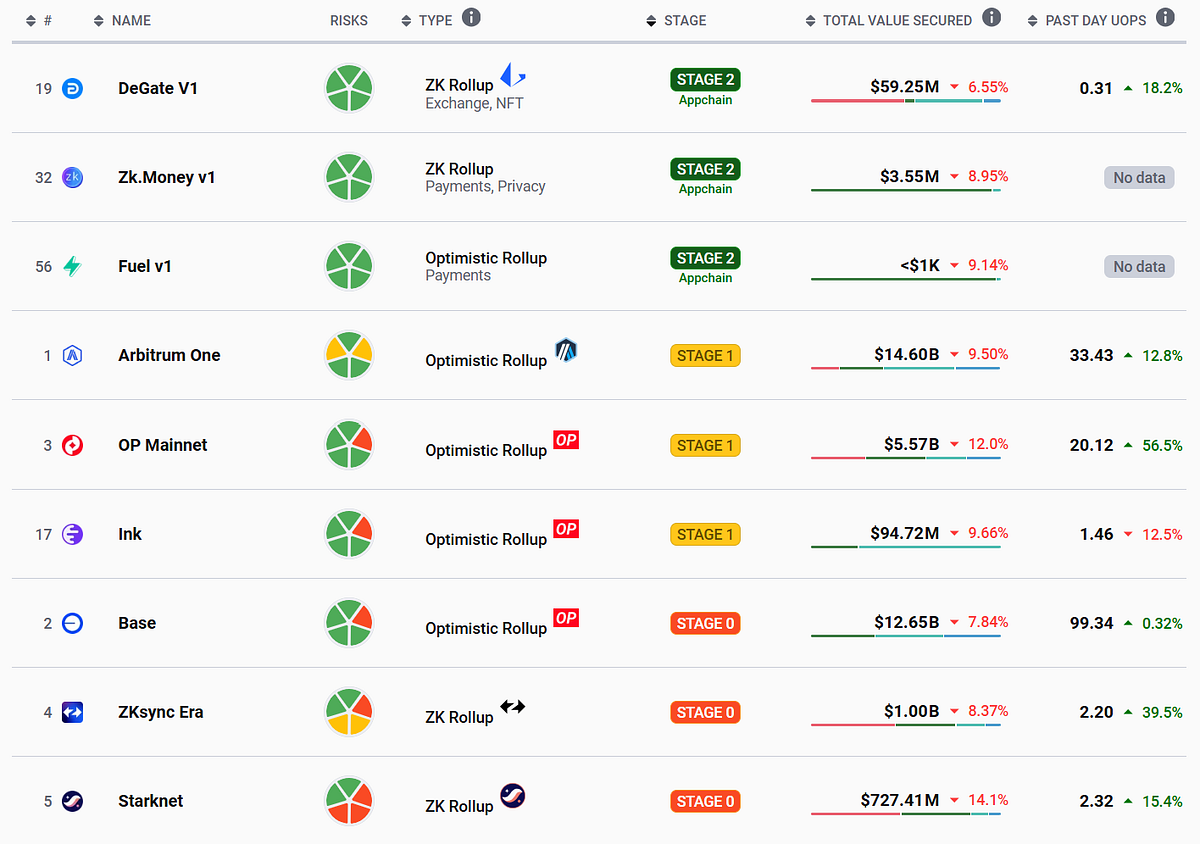This screenshot has height=844, width=1200.
Task: Click the OP Stack icon on the Ink row
Action: pyautogui.click(x=566, y=528)
